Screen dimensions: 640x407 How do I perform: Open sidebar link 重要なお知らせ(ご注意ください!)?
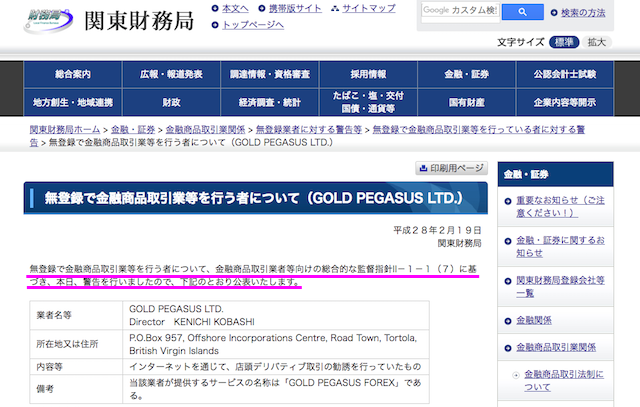(x=560, y=207)
